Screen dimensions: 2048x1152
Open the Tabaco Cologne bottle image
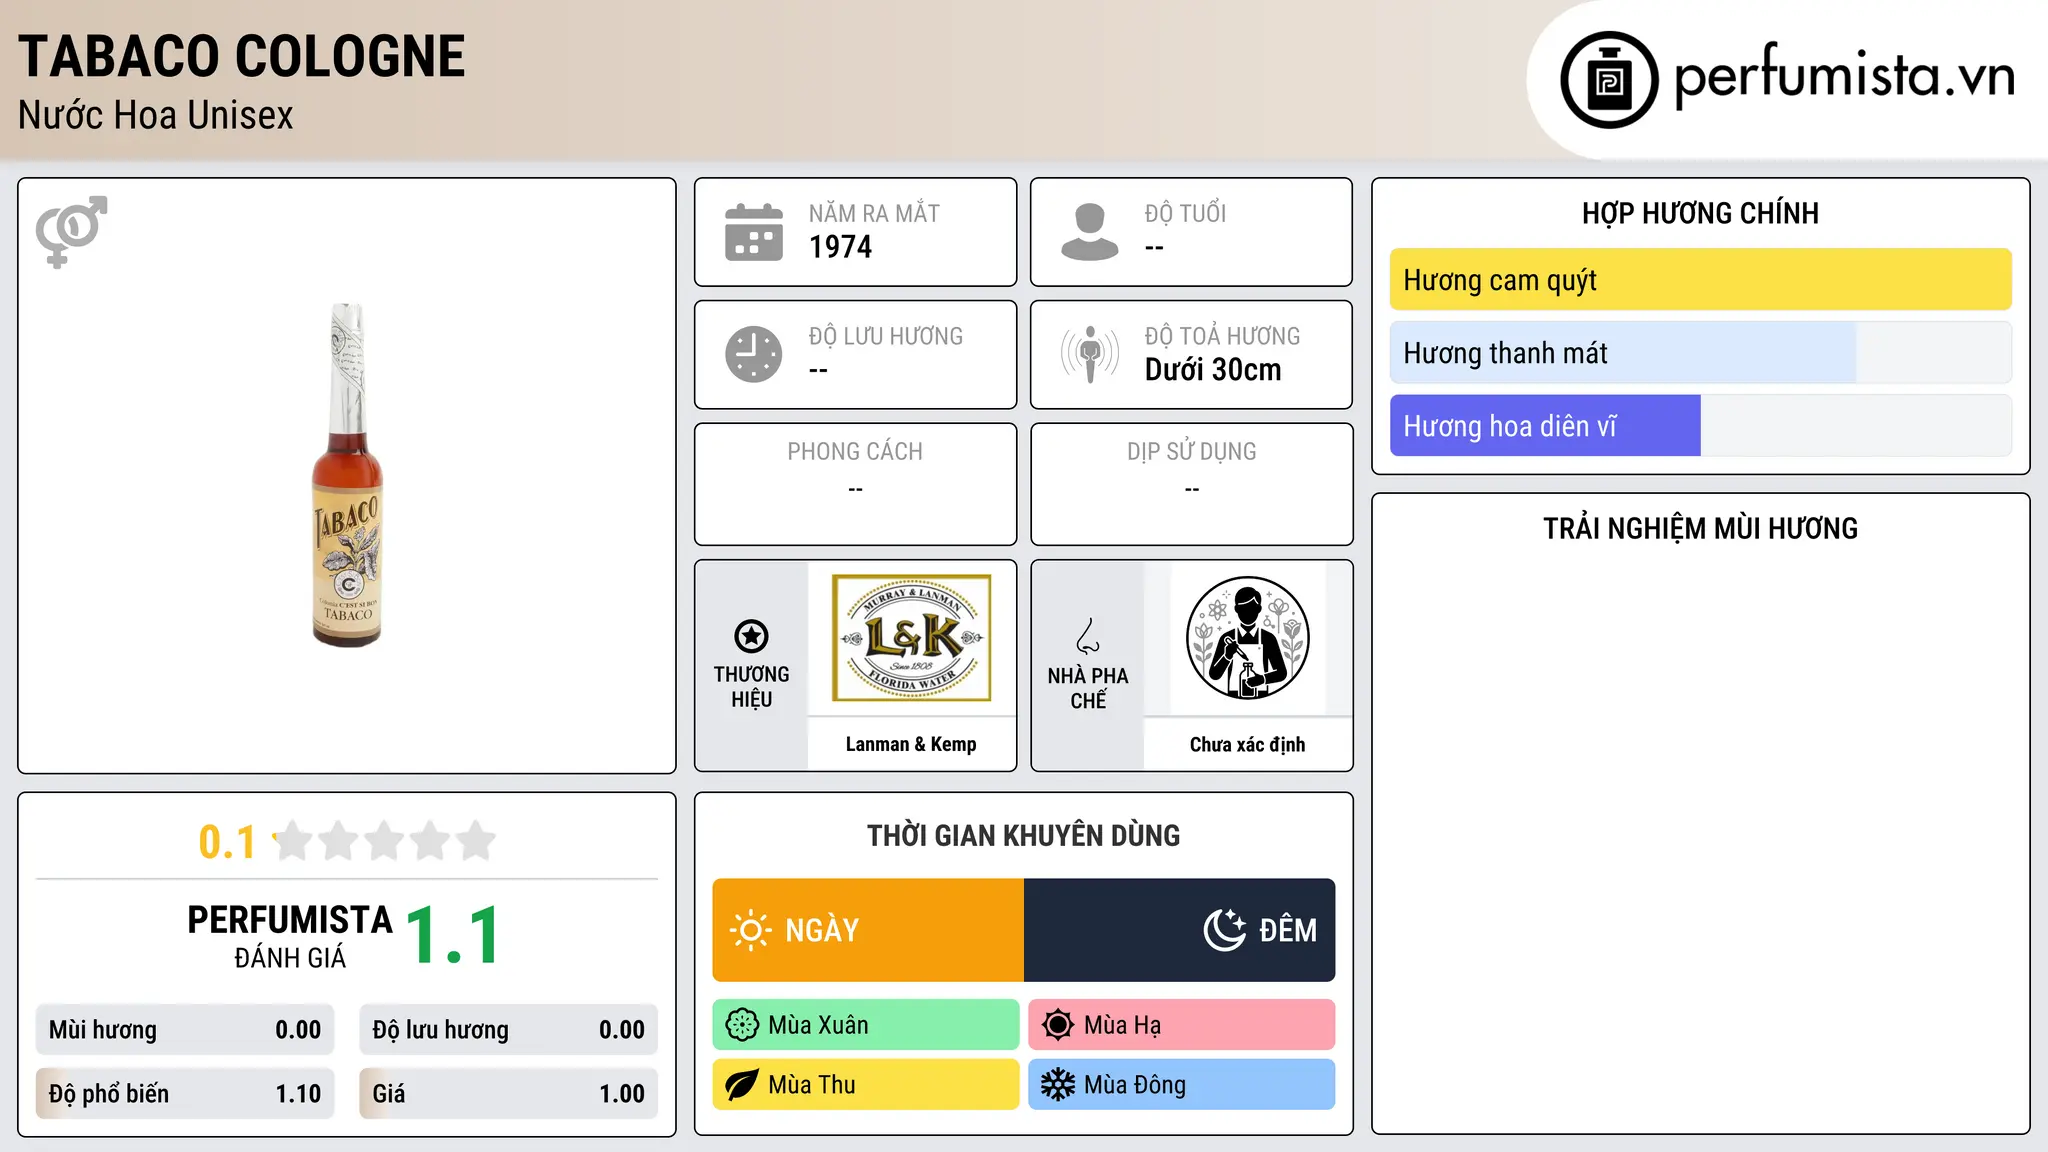tap(347, 475)
